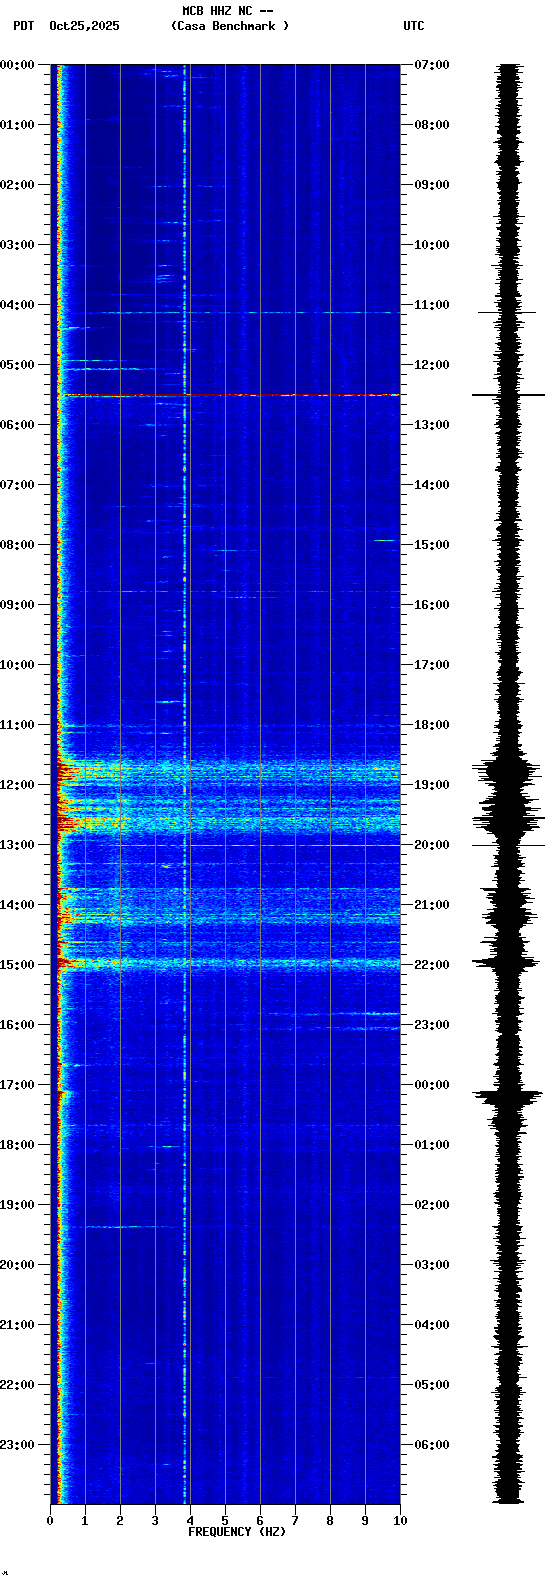Click the 03:00 UTC time label

(x=432, y=1265)
